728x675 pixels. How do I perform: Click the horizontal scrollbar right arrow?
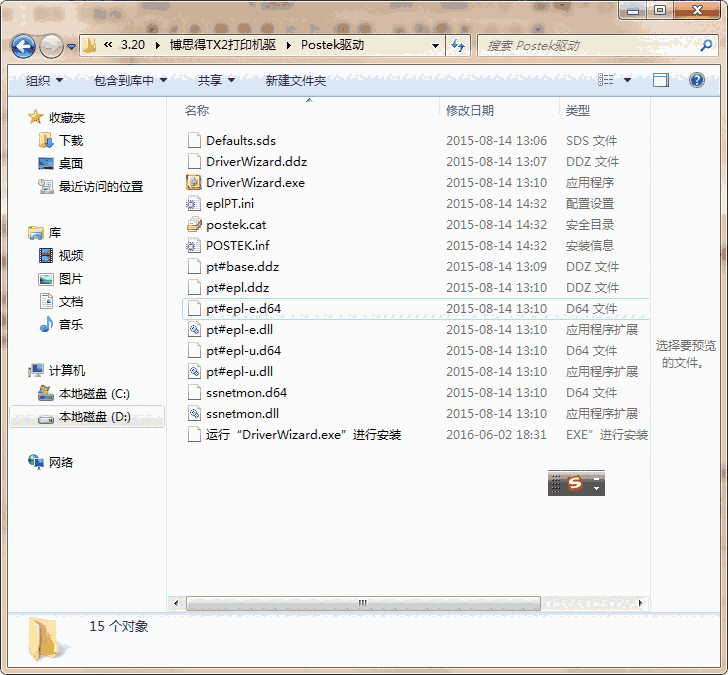pos(641,604)
